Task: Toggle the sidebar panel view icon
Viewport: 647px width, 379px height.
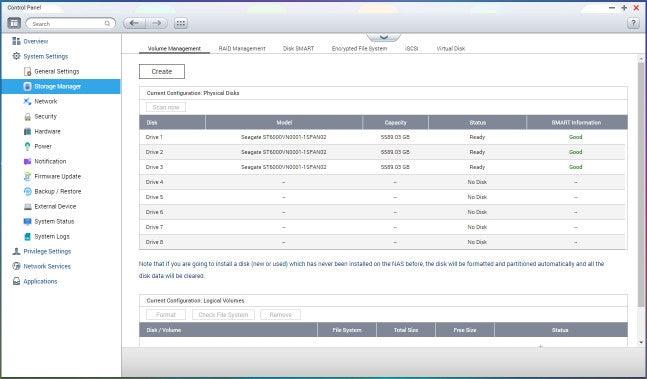Action: point(14,23)
